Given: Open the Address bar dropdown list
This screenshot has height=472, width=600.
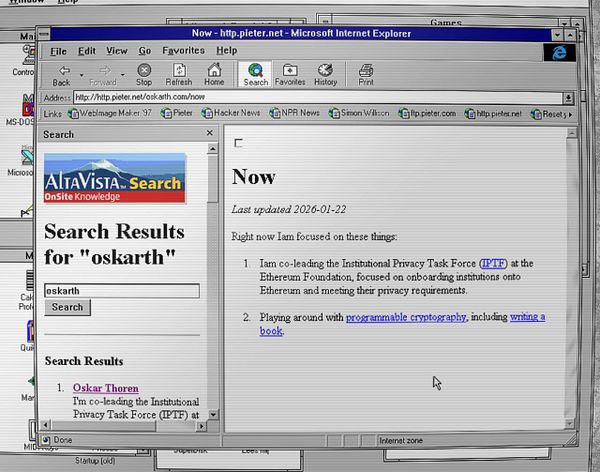Looking at the screenshot, I should [x=568, y=98].
